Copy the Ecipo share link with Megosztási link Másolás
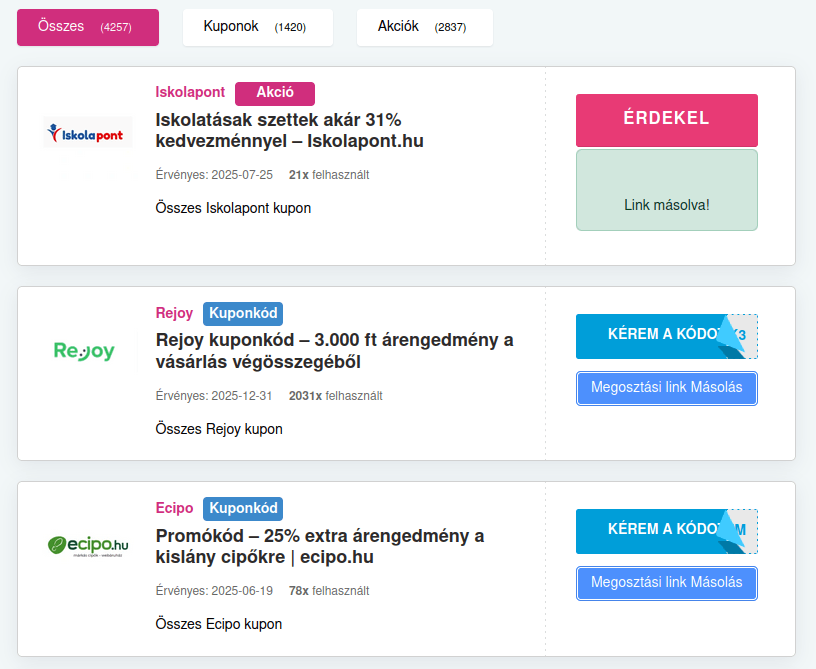816x669 pixels. pos(667,583)
